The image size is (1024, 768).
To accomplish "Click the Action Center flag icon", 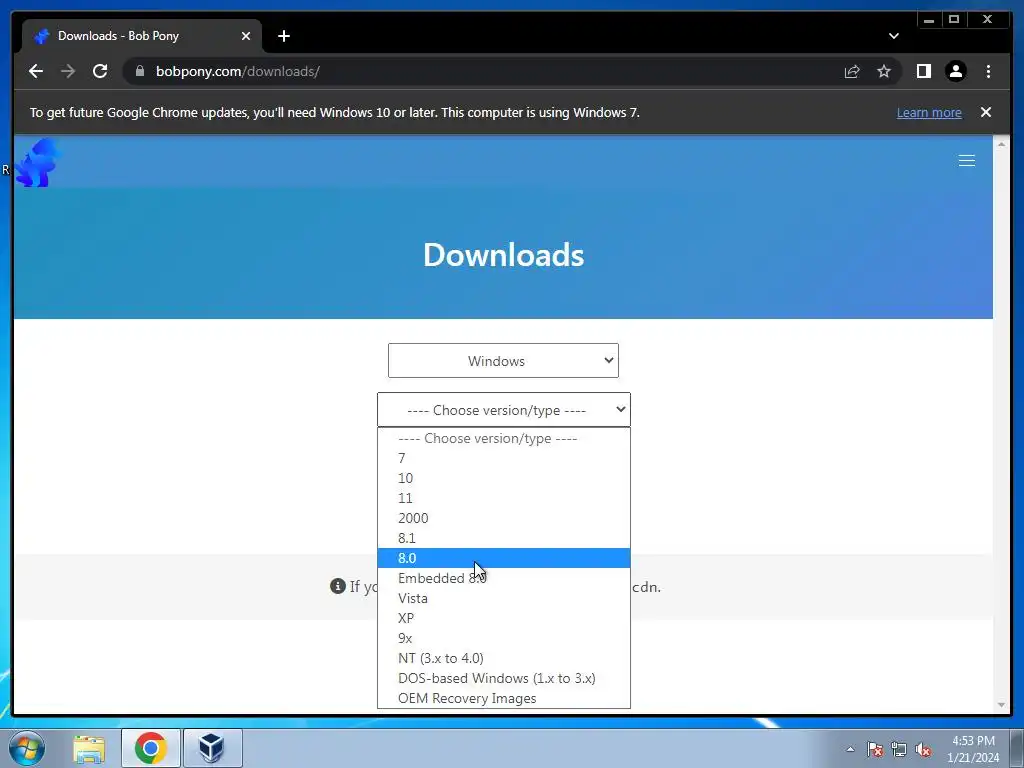I will [875, 749].
